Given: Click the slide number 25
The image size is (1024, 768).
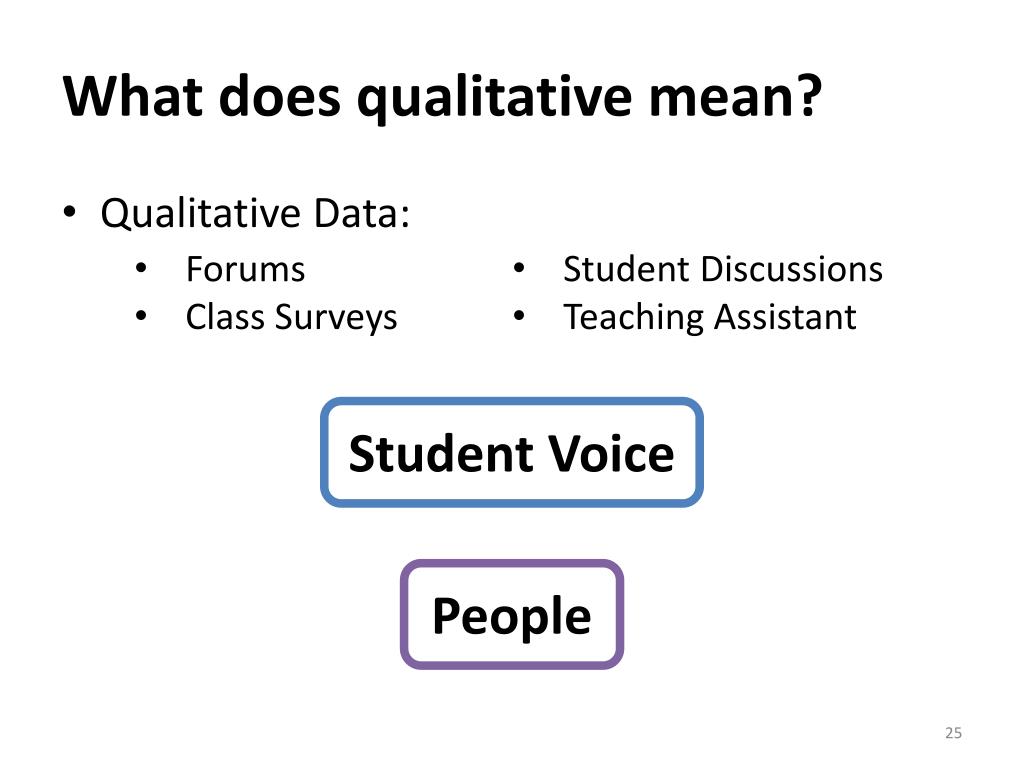Looking at the screenshot, I should click(x=953, y=733).
